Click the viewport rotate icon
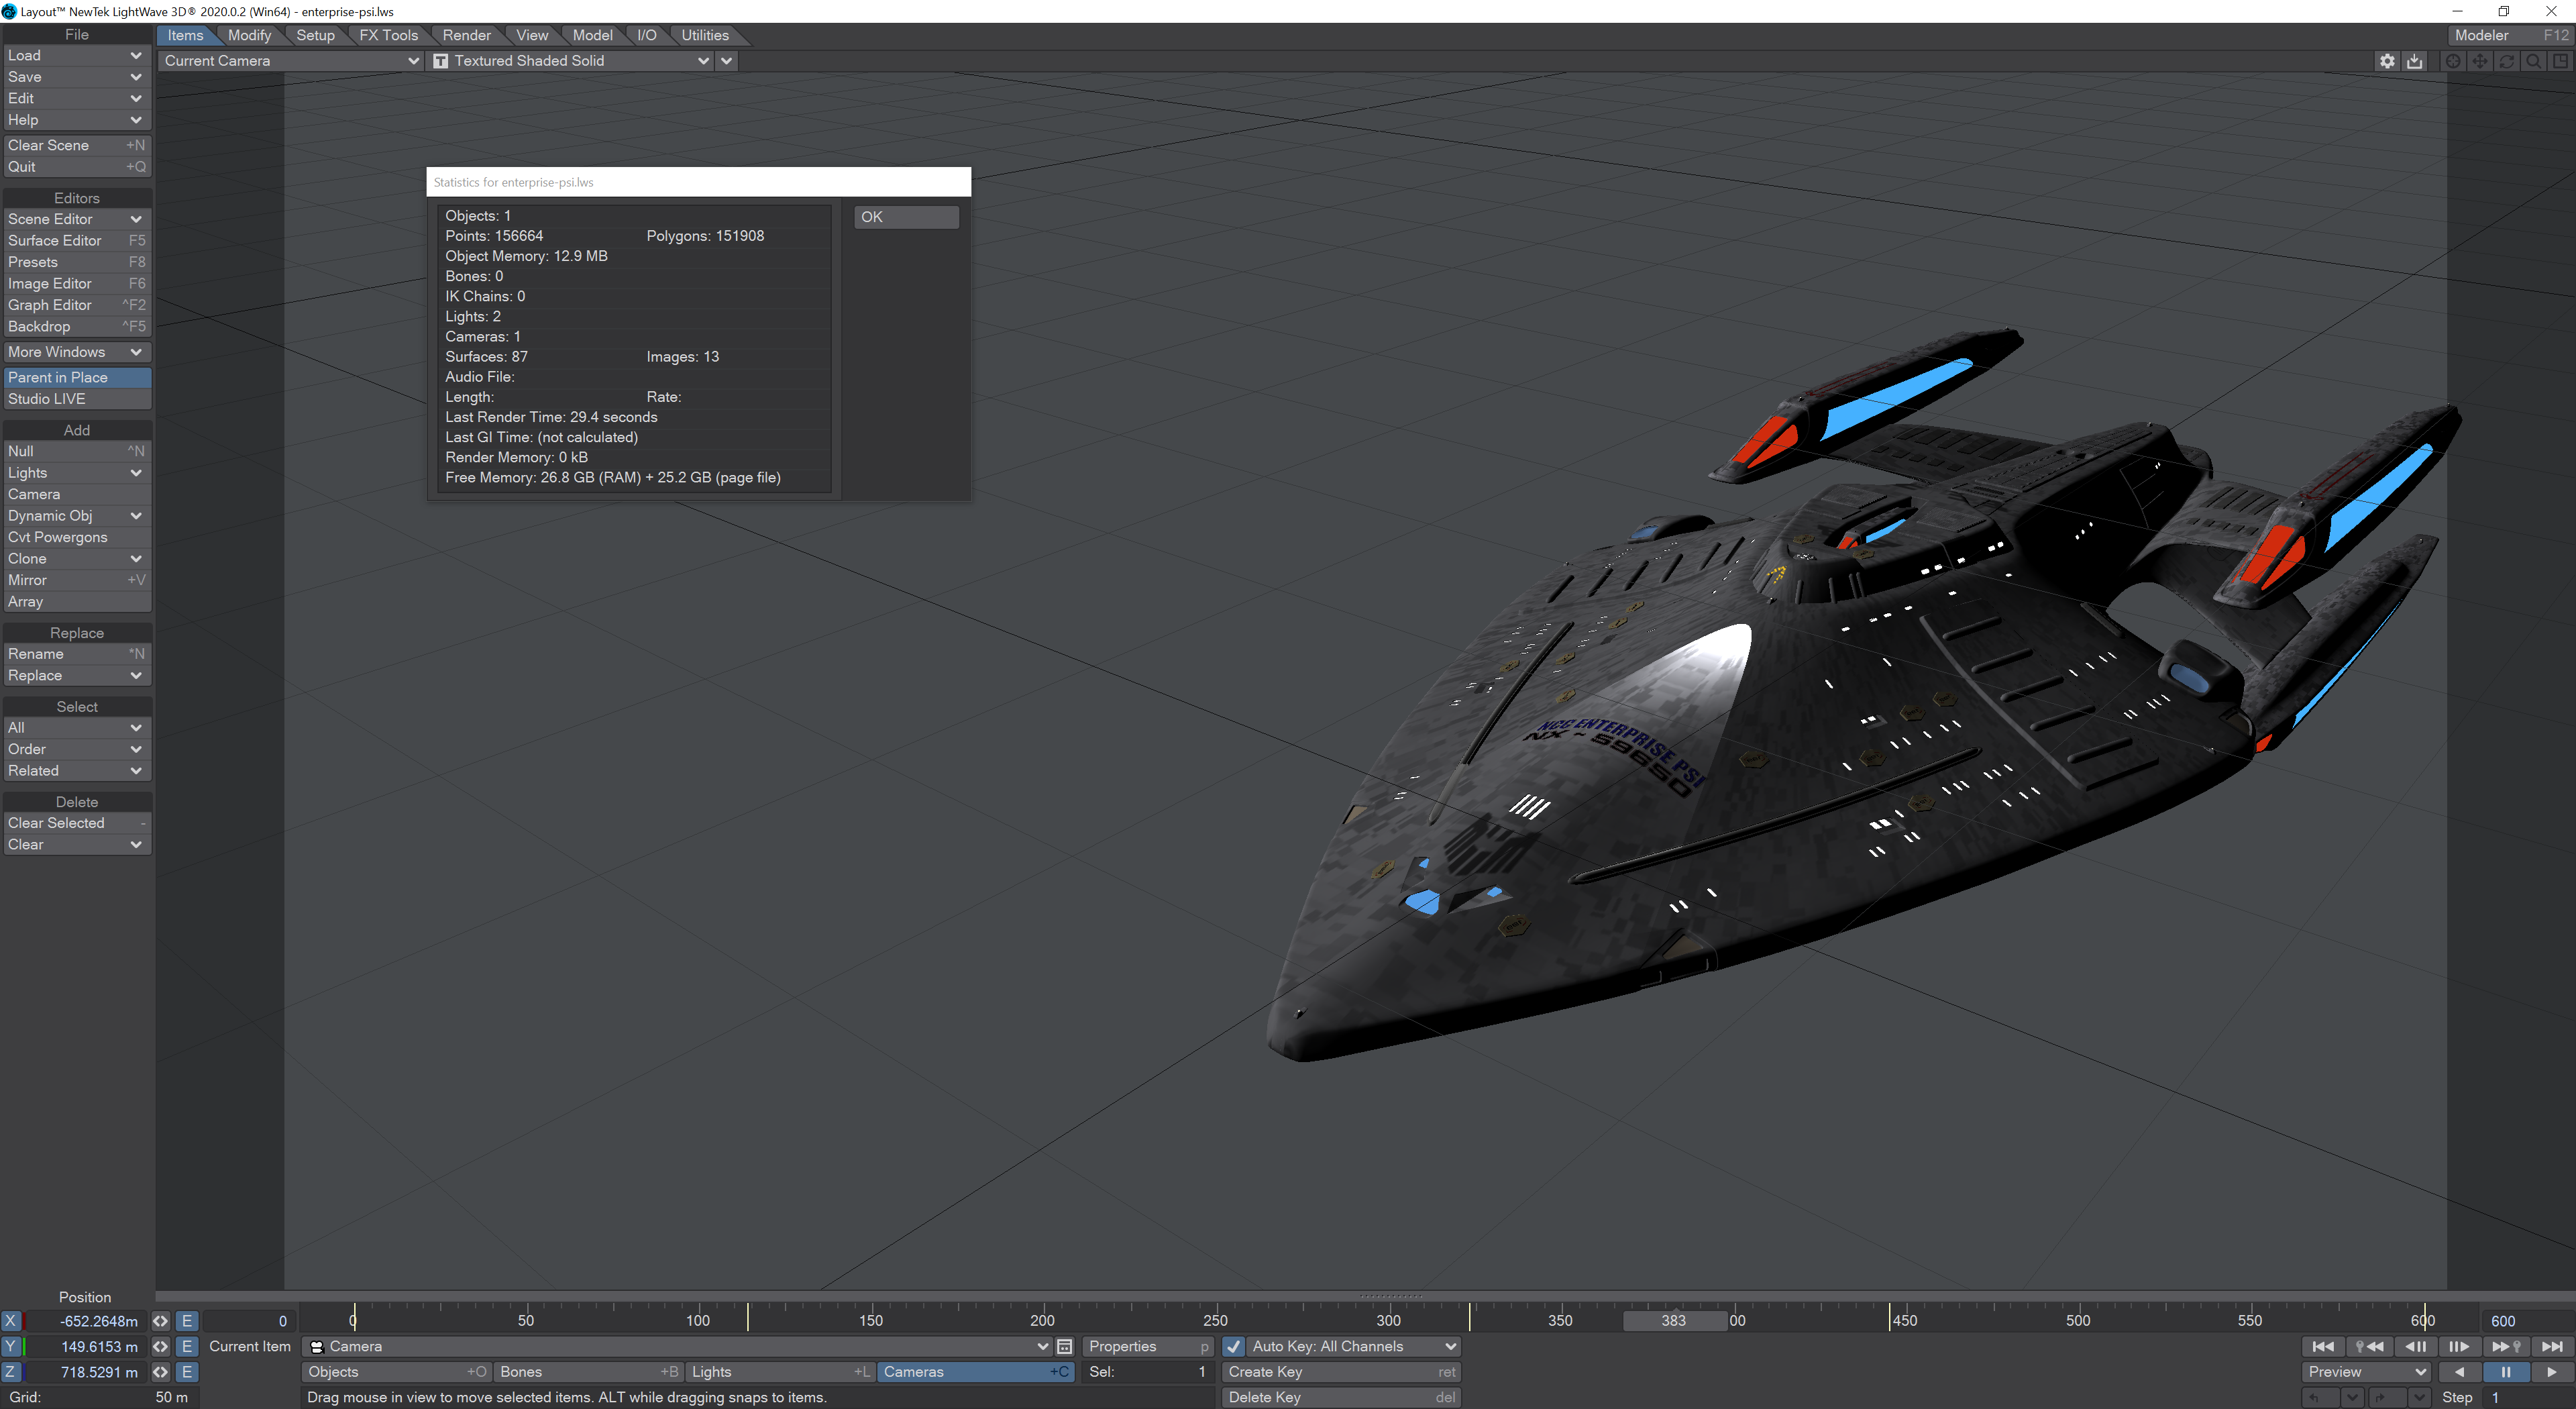 pyautogui.click(x=2507, y=61)
